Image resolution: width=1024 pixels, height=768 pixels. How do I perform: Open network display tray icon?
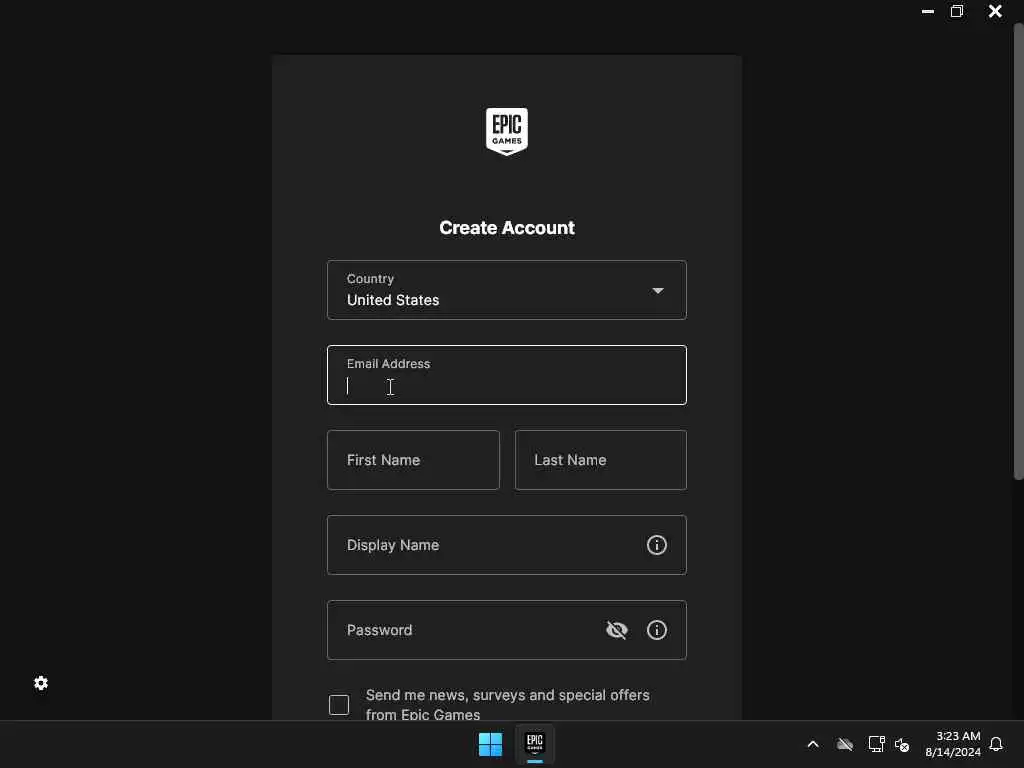pos(876,744)
